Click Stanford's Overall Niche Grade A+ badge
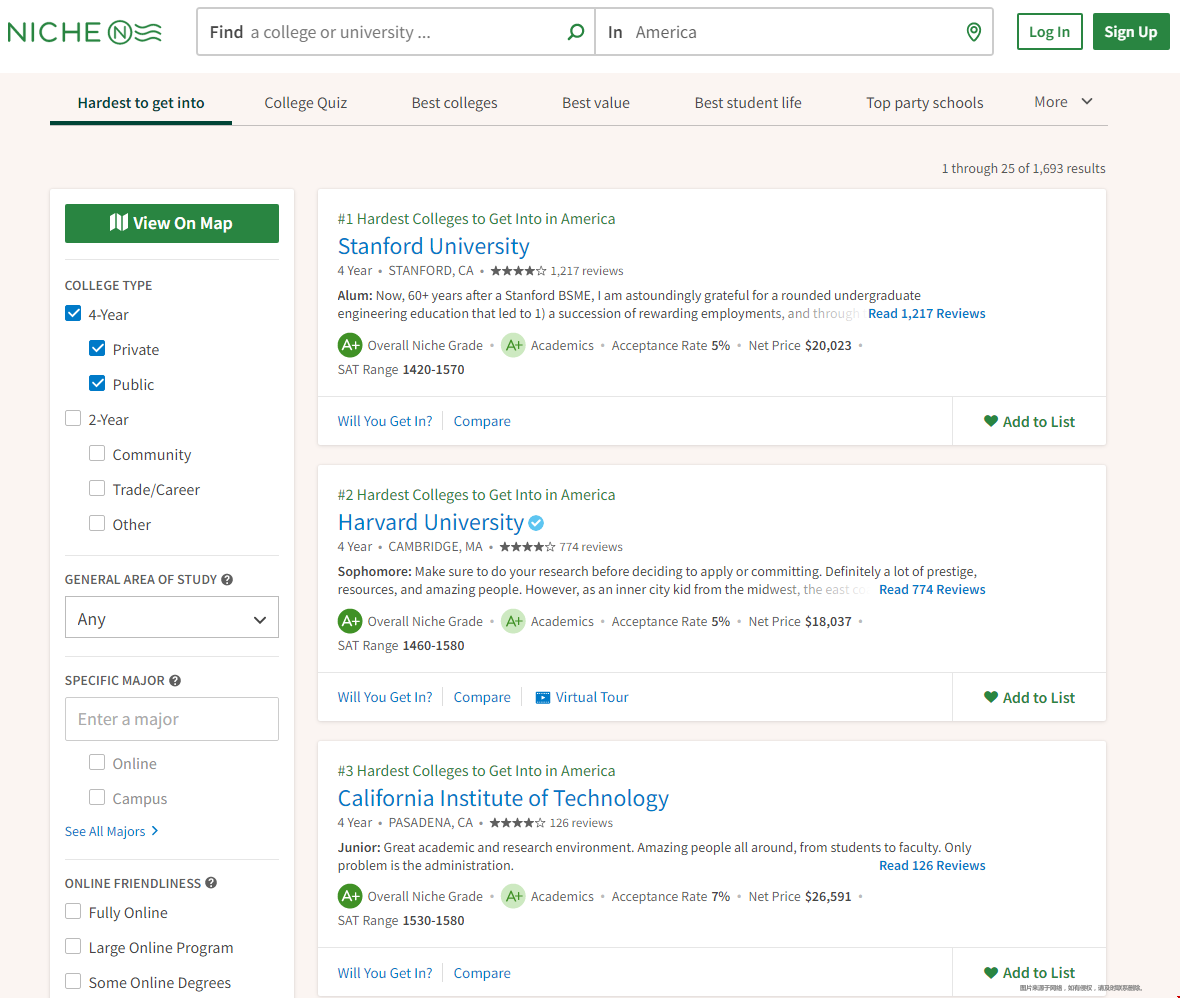The width and height of the screenshot is (1180, 998). 350,345
